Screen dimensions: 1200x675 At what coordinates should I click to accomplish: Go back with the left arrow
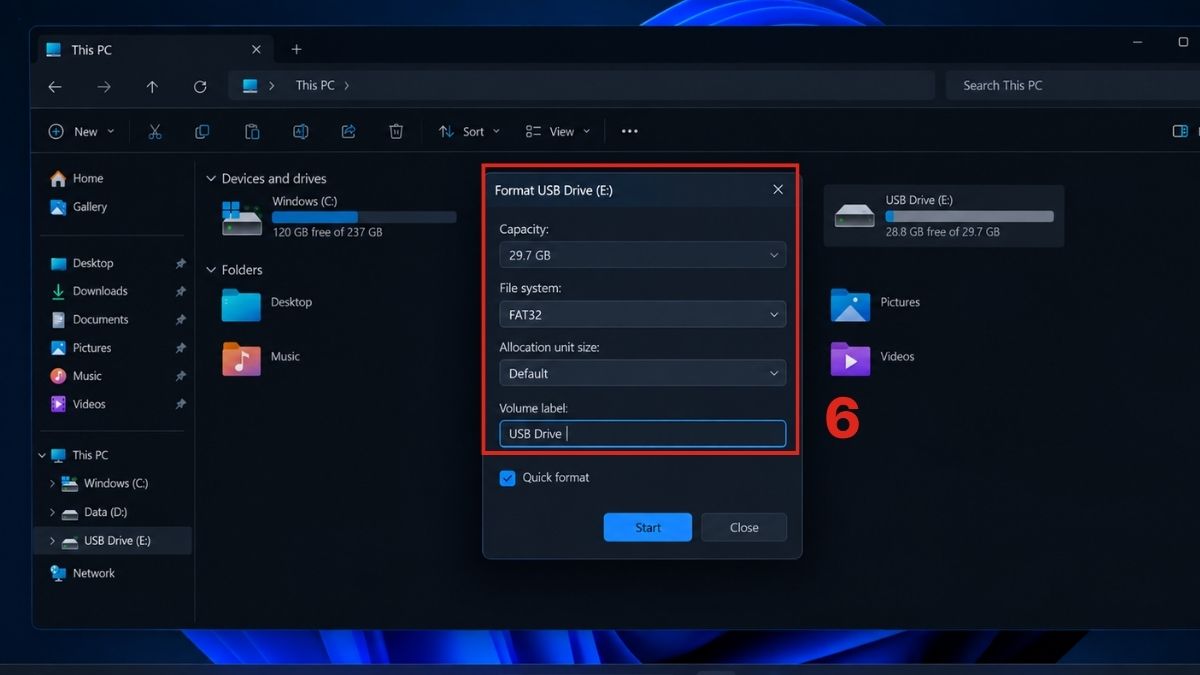tap(55, 87)
